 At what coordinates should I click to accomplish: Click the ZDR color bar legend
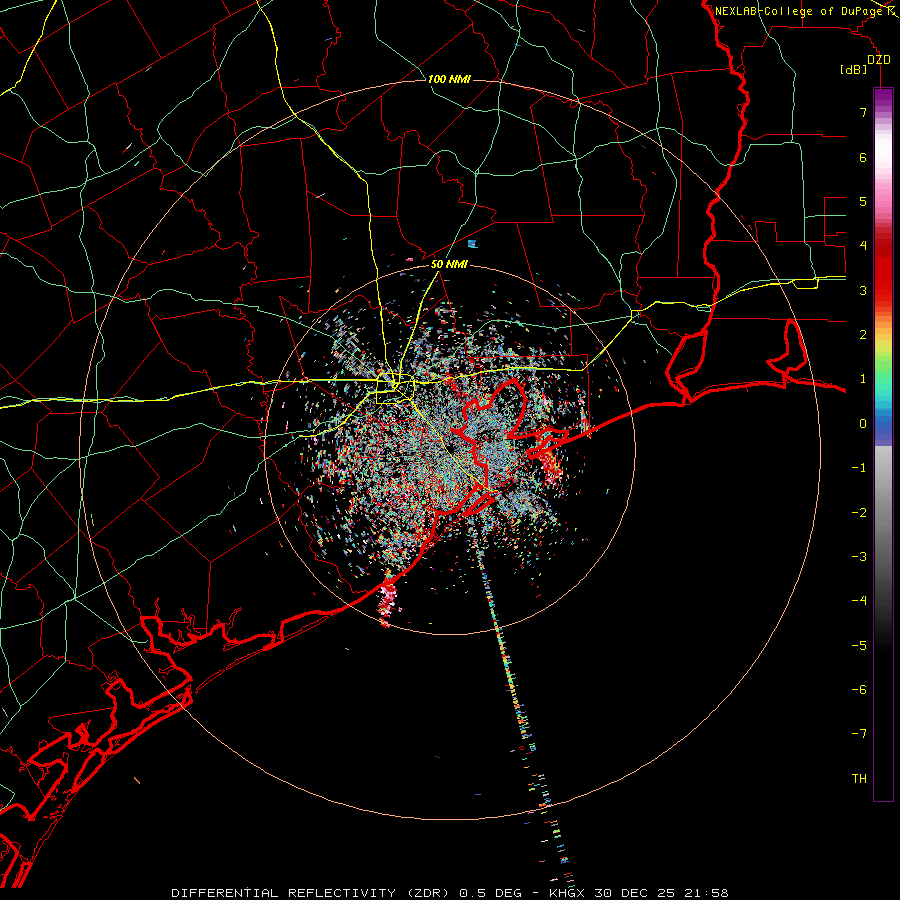coord(883,444)
